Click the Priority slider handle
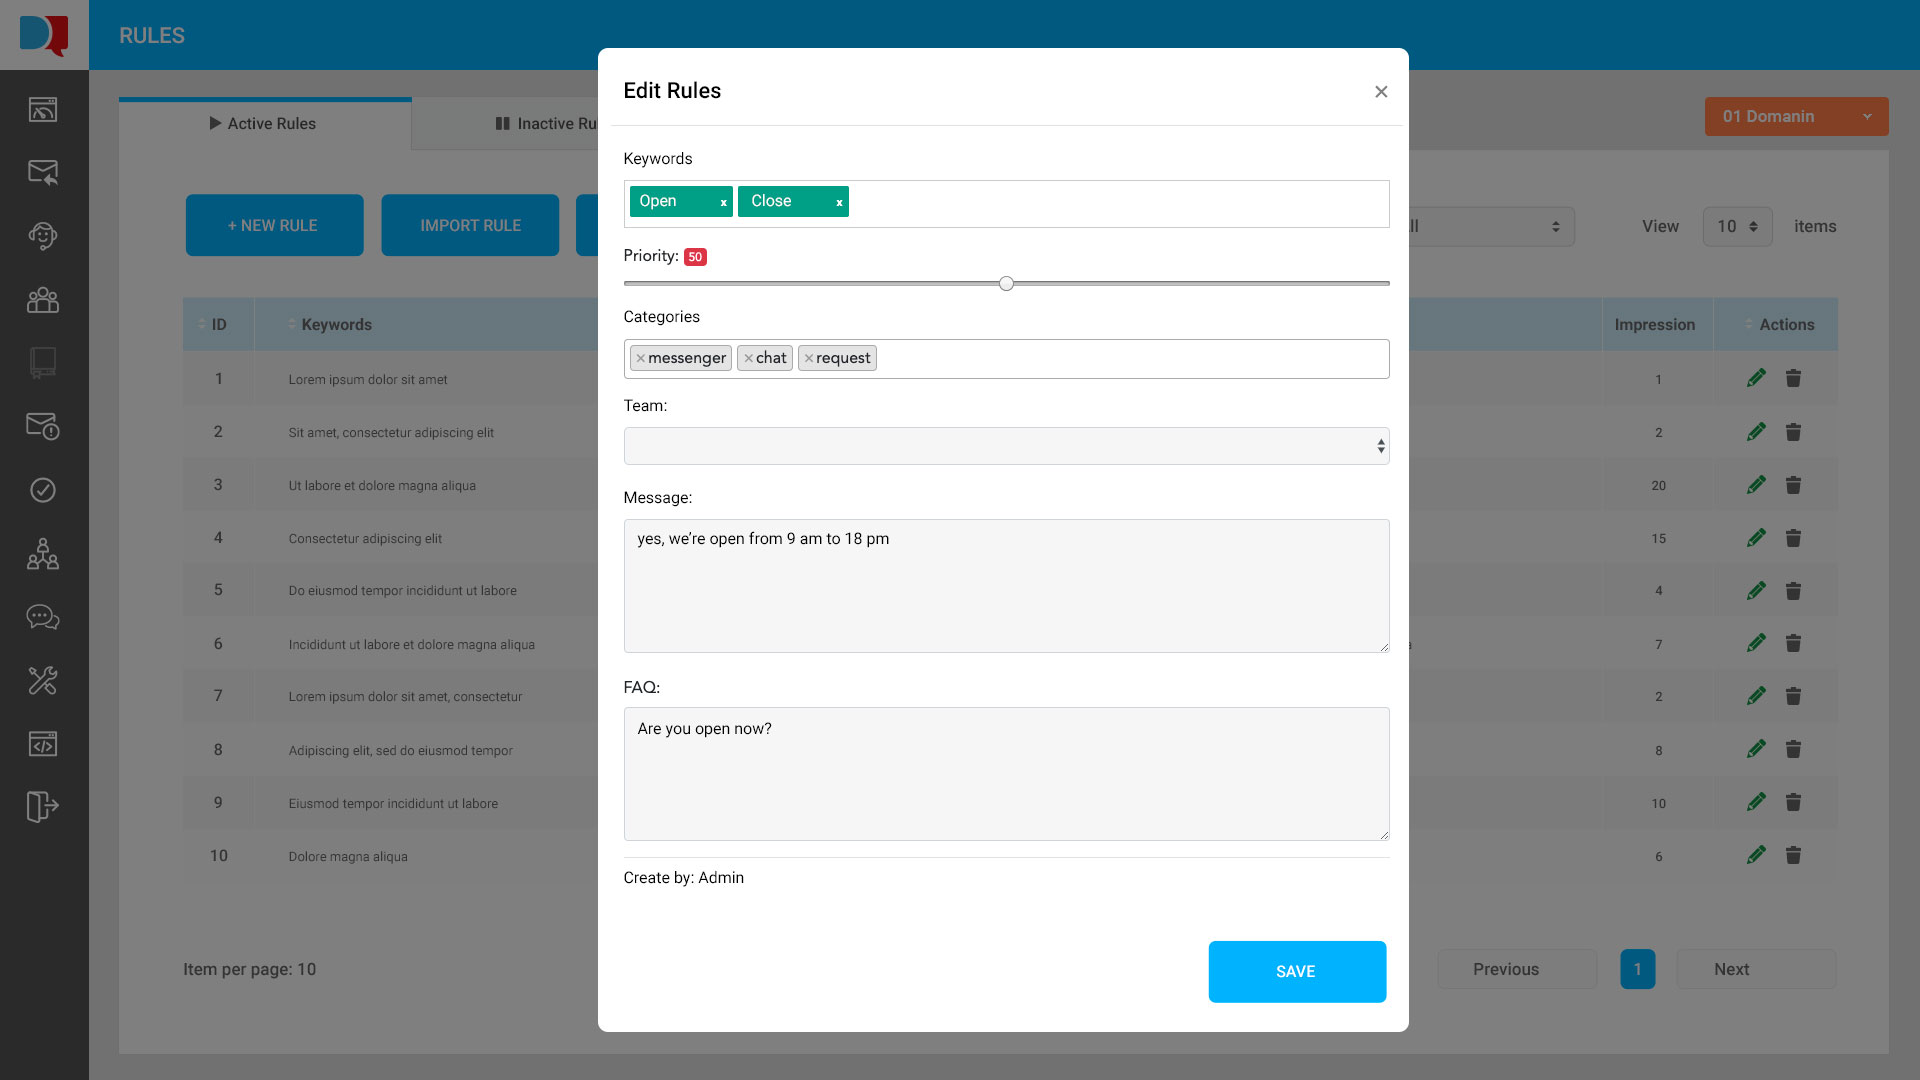The image size is (1920, 1080). (x=1006, y=284)
